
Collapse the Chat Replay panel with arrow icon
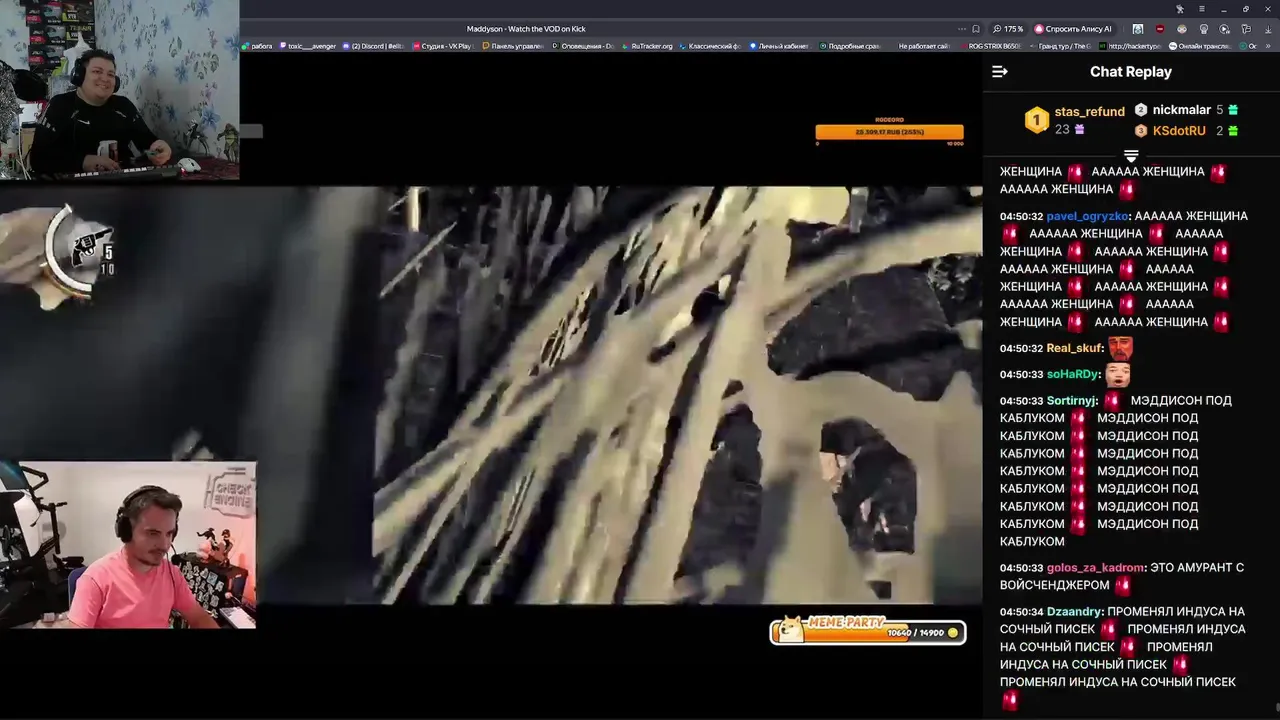[x=999, y=72]
